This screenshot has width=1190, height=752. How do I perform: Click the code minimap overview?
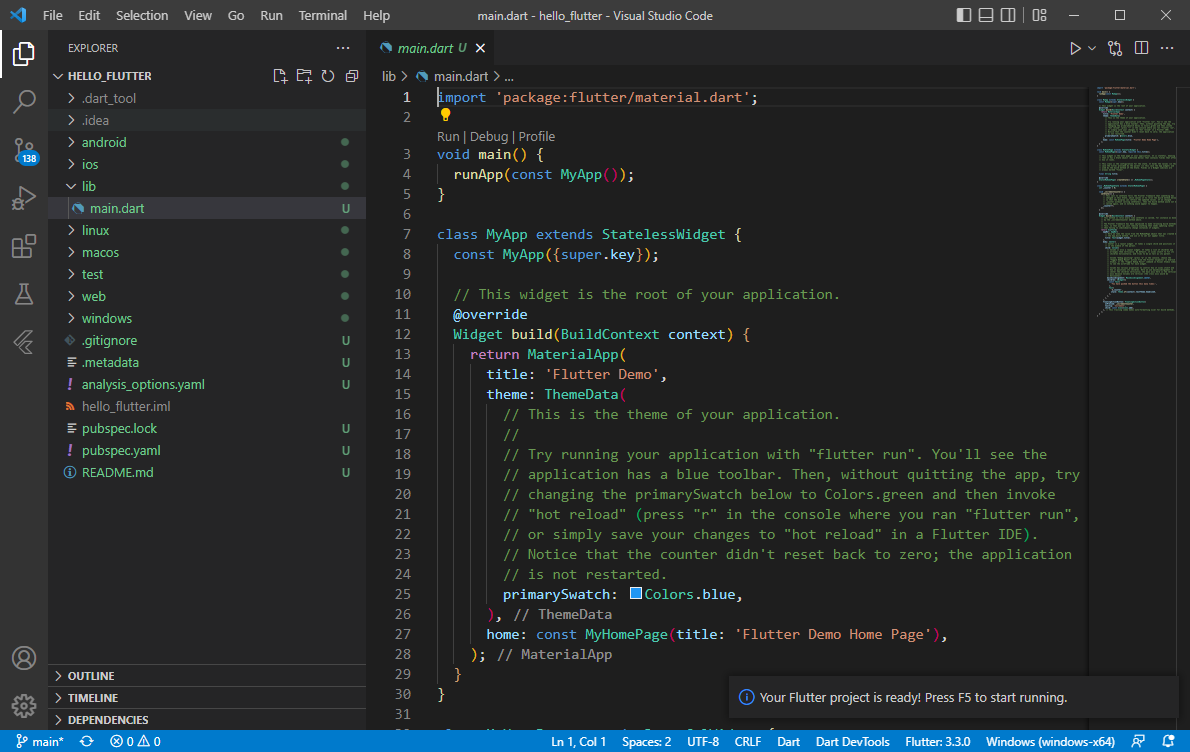(1135, 201)
